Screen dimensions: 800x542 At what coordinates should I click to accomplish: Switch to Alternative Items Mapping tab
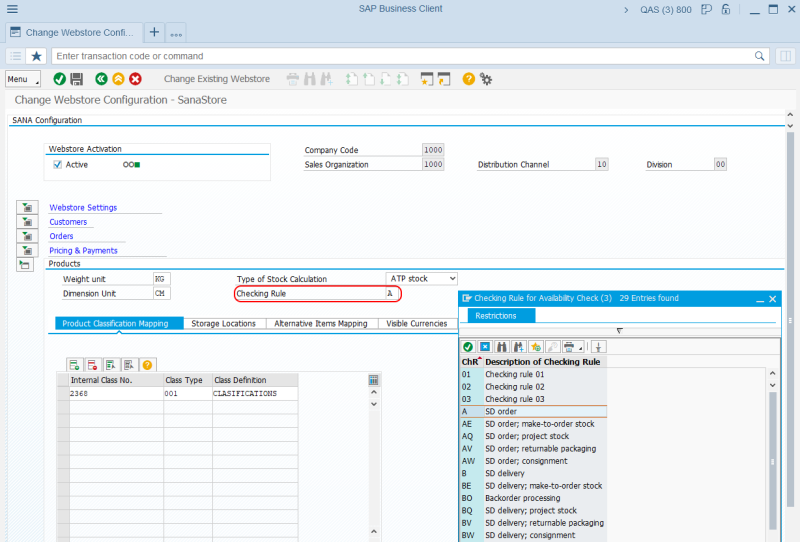[x=321, y=324]
